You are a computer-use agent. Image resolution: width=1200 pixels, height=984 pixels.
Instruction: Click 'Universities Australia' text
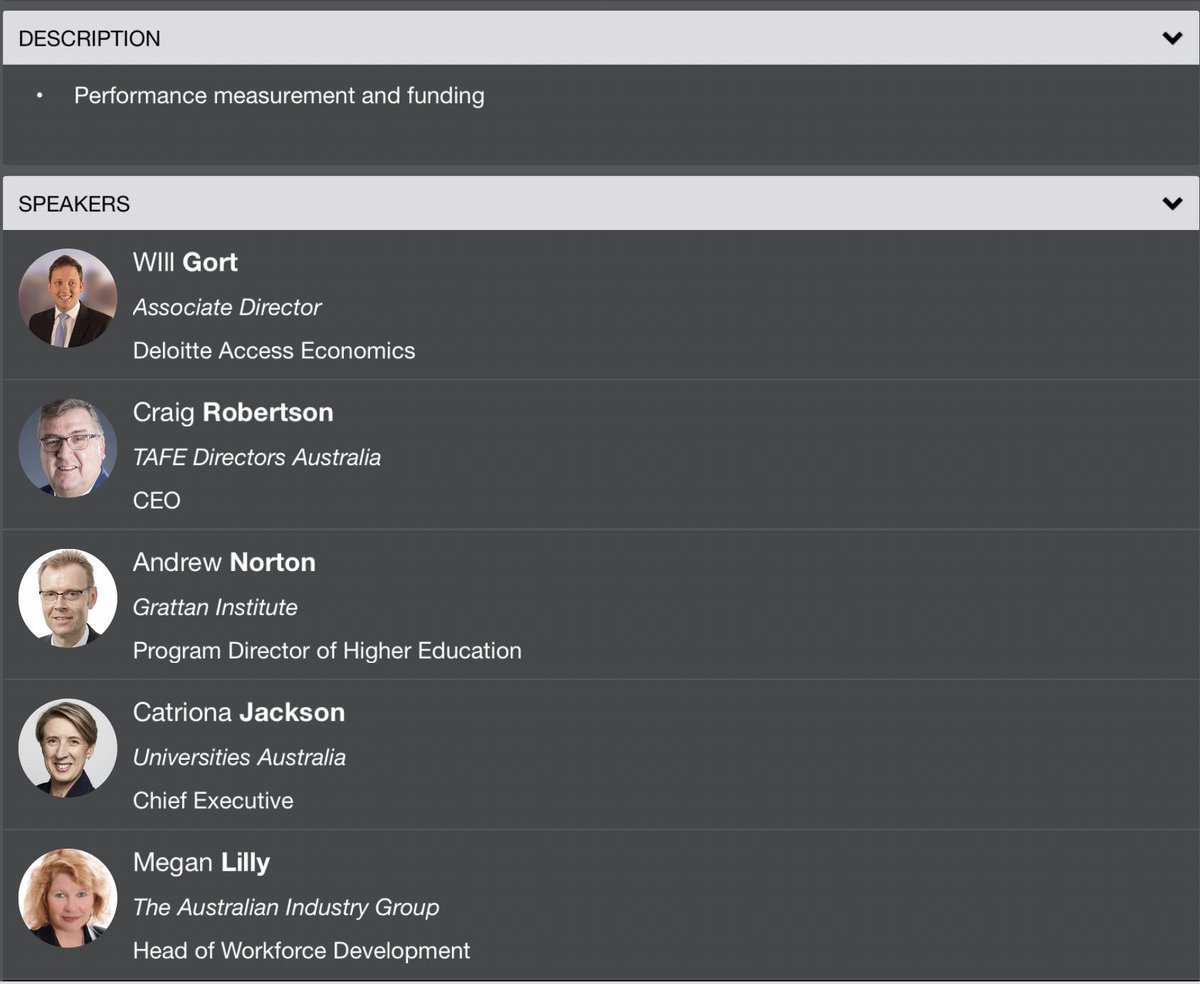tap(239, 757)
